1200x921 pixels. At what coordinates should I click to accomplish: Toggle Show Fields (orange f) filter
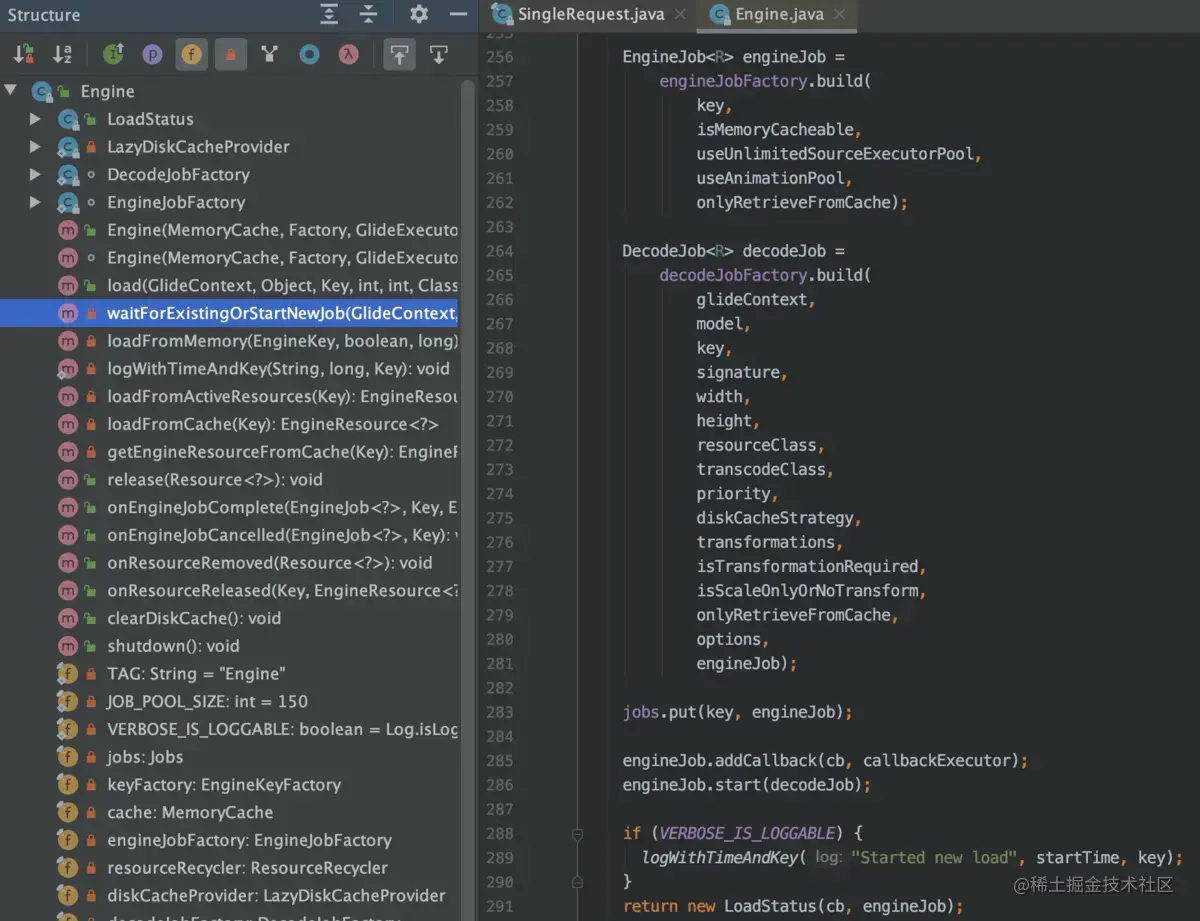tap(191, 55)
